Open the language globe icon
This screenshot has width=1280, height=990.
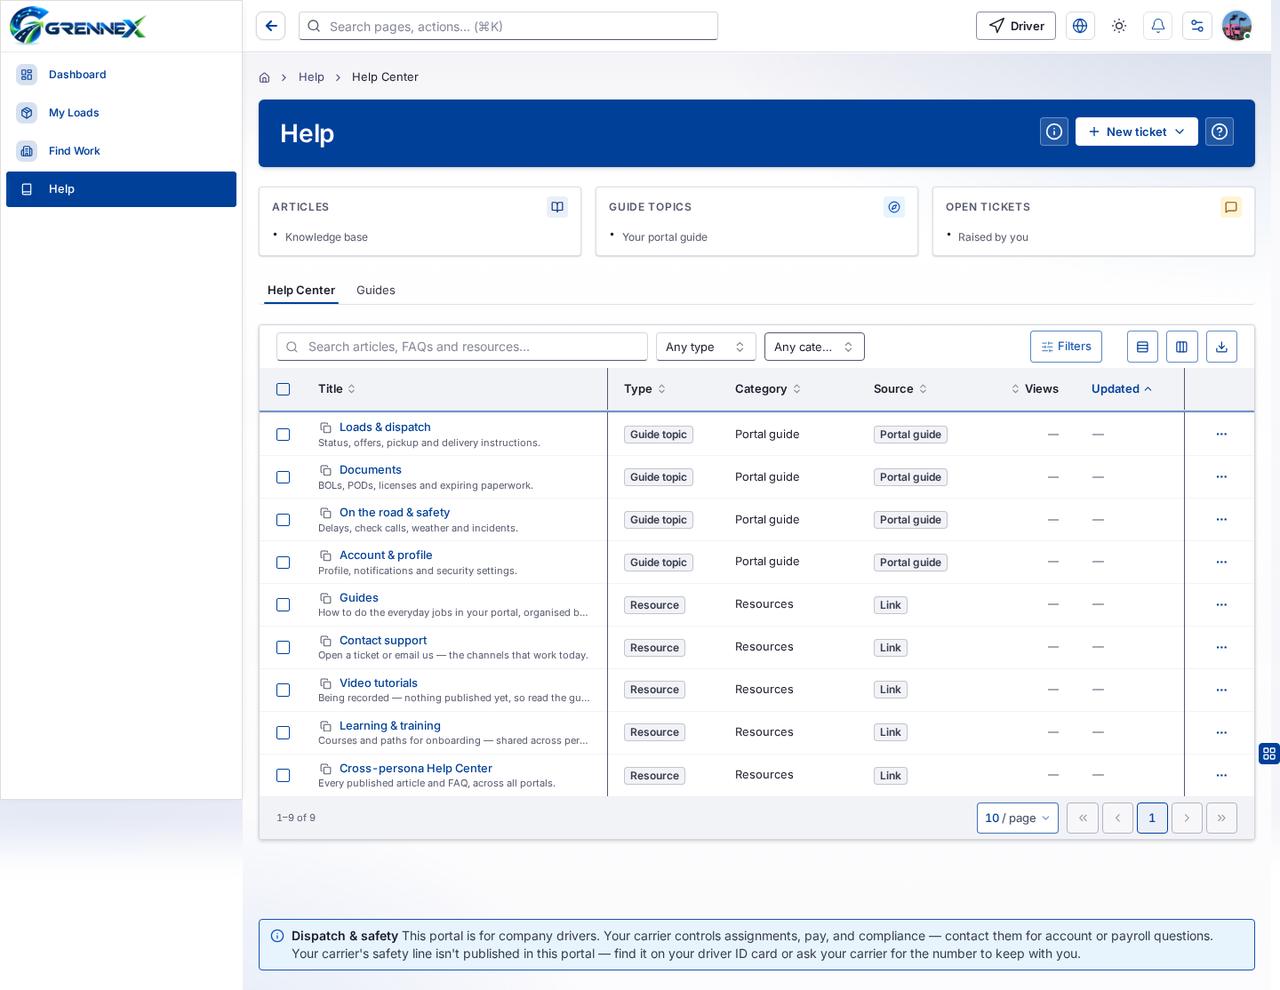point(1080,26)
